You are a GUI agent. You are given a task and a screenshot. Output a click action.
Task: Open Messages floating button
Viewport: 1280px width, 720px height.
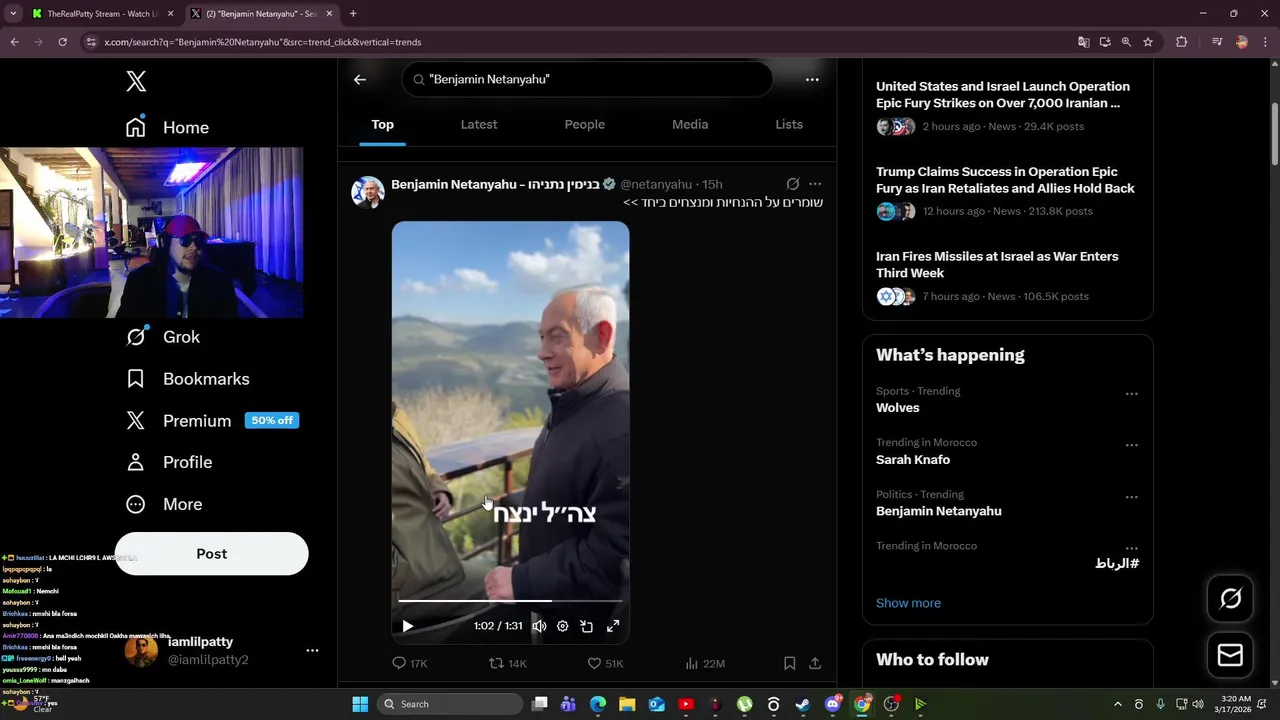pyautogui.click(x=1231, y=656)
